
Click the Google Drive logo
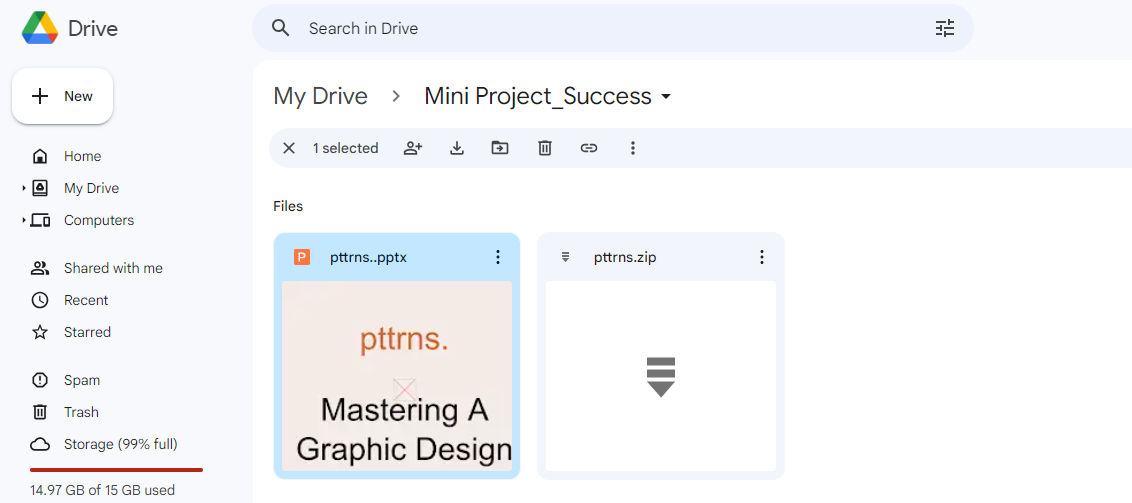click(x=40, y=29)
